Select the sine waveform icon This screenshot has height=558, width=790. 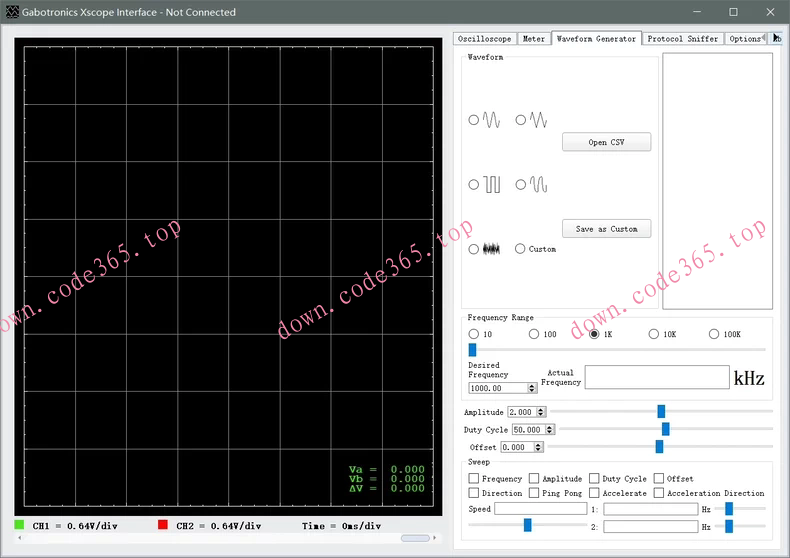[x=490, y=120]
